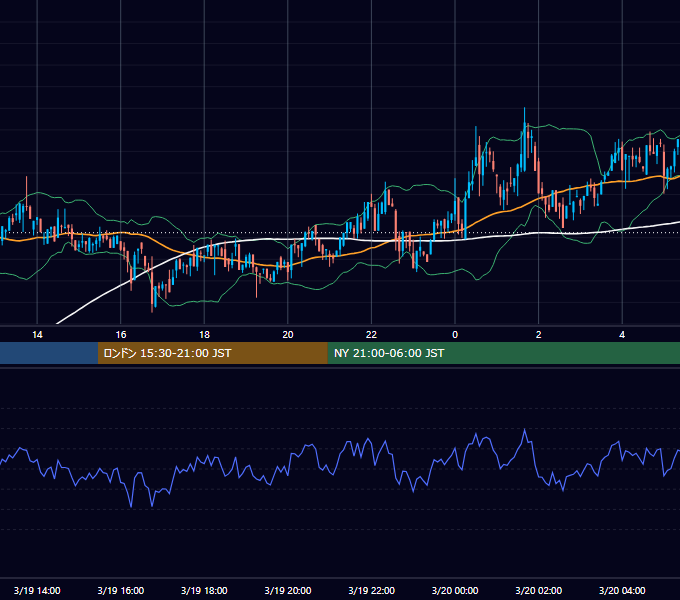Click the 3/19 22:00 time label
680x600 pixels.
(372, 590)
